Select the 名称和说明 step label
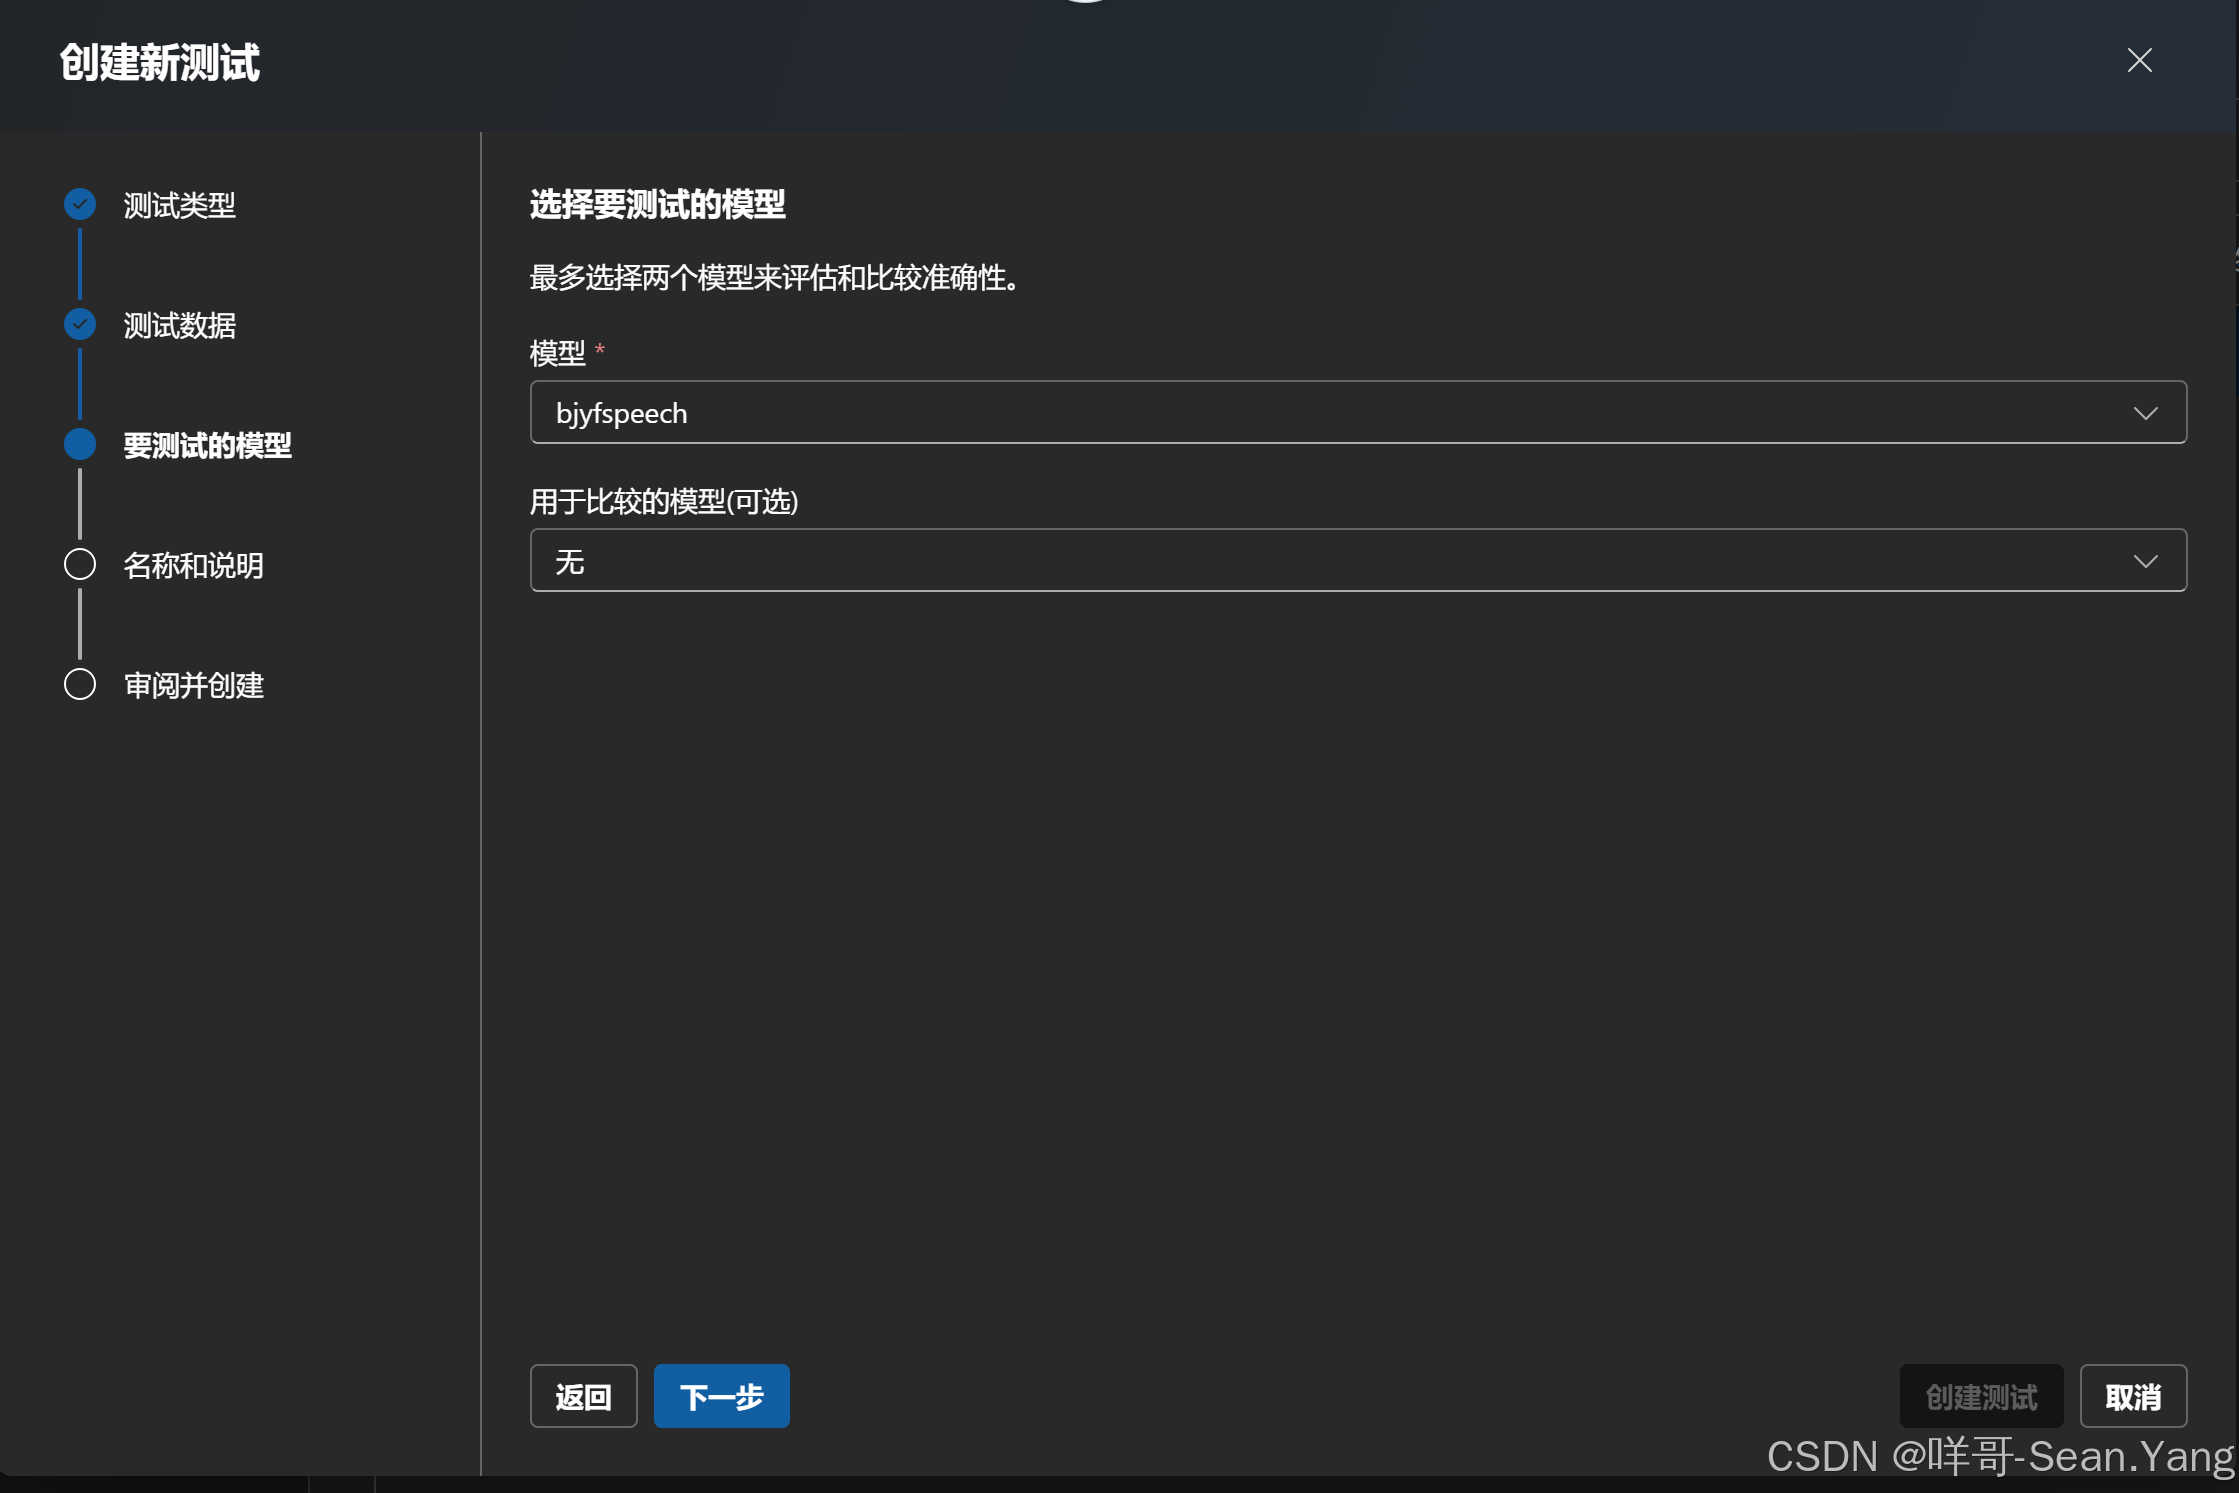The image size is (2239, 1493). (192, 565)
